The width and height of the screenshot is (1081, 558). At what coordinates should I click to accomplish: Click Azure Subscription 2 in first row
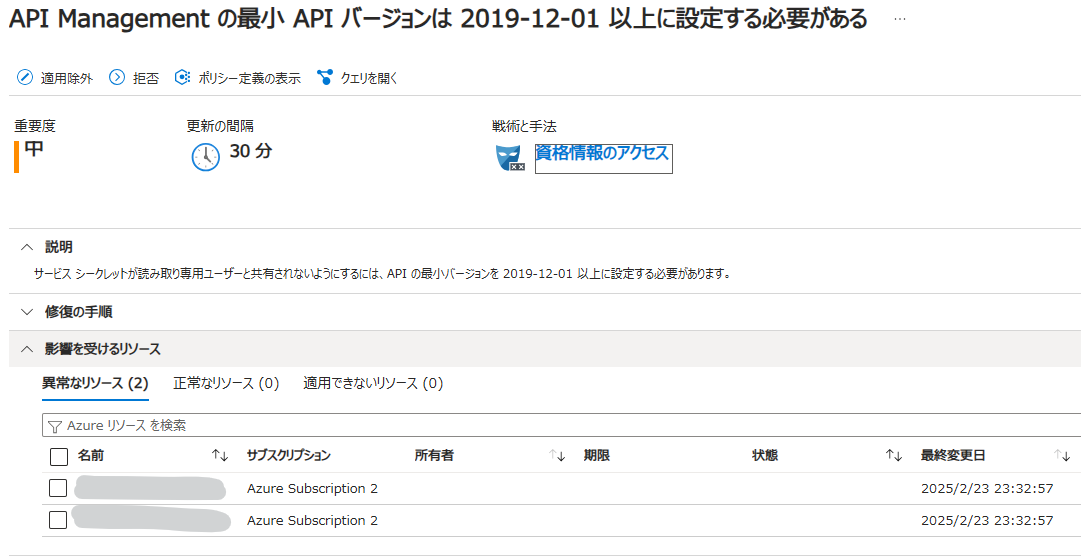click(x=312, y=488)
